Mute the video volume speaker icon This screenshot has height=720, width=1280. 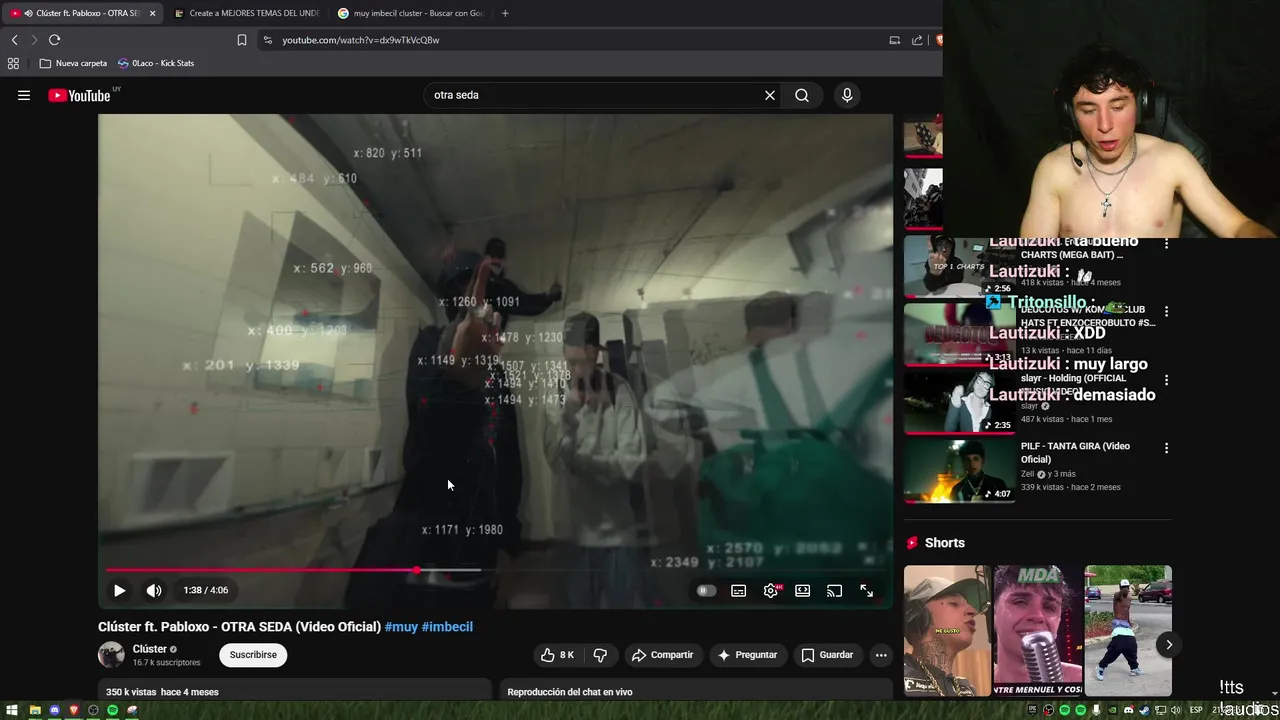(x=154, y=590)
